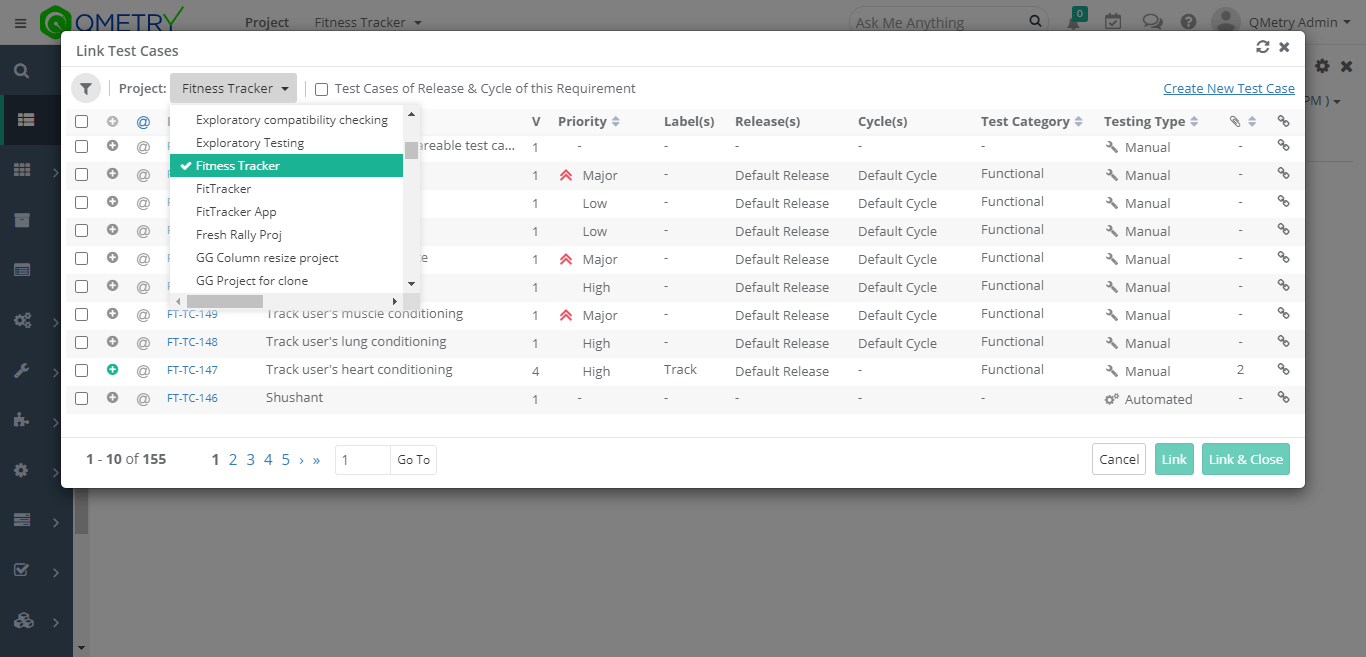Click the gear settings icon behind dialog
This screenshot has height=657, width=1366.
pyautogui.click(x=1322, y=66)
